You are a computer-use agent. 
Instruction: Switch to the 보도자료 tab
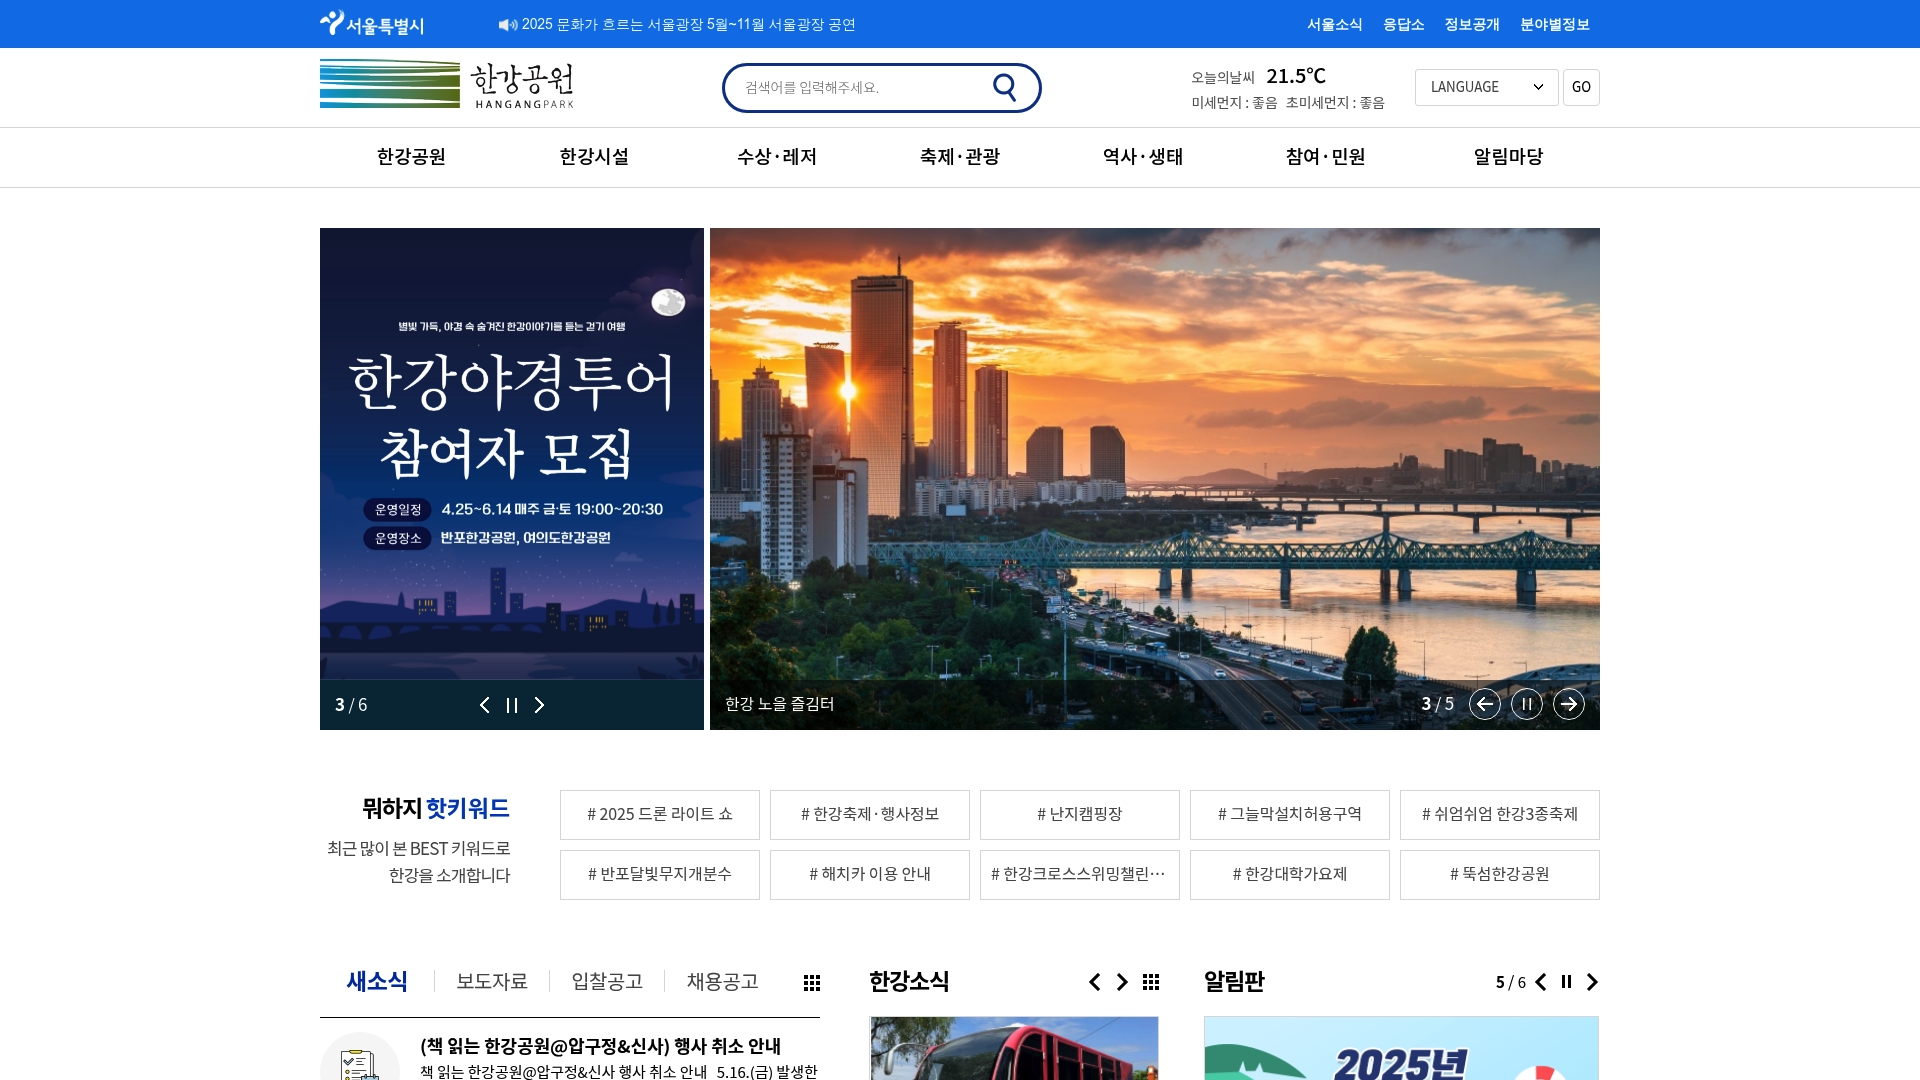coord(492,981)
